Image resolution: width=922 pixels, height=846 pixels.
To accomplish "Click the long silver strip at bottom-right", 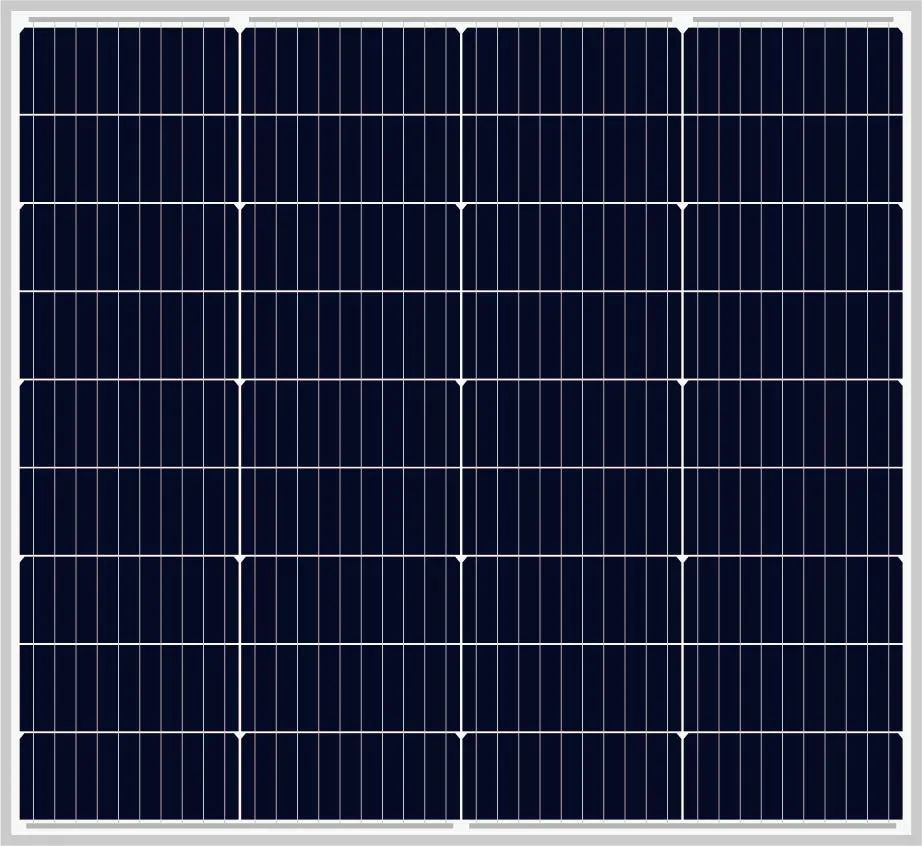I will 682,826.
